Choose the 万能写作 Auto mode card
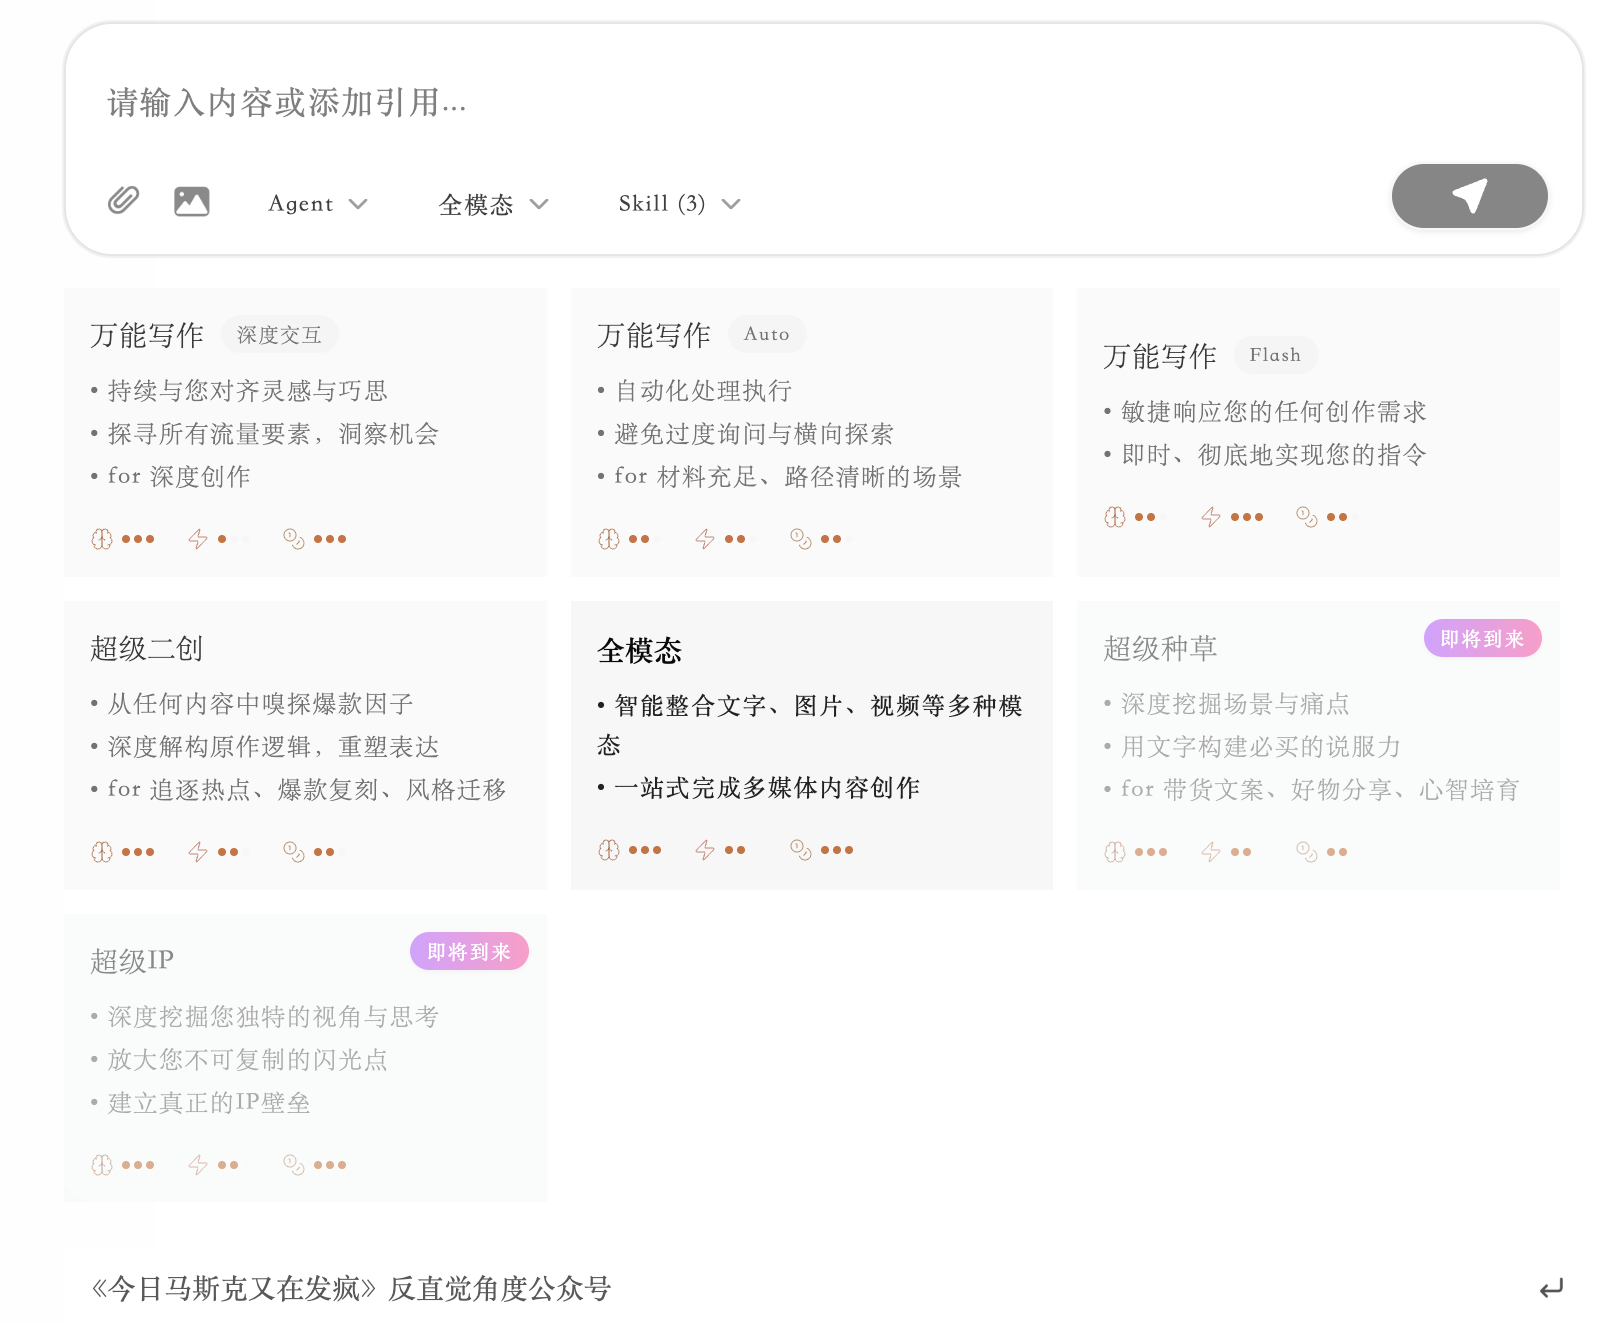 tap(811, 432)
